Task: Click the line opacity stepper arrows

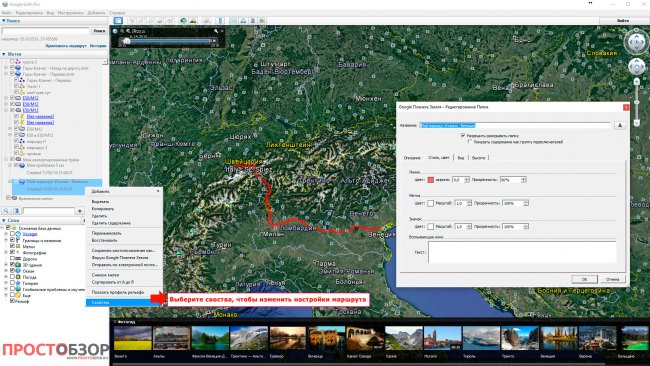Action: (x=524, y=180)
